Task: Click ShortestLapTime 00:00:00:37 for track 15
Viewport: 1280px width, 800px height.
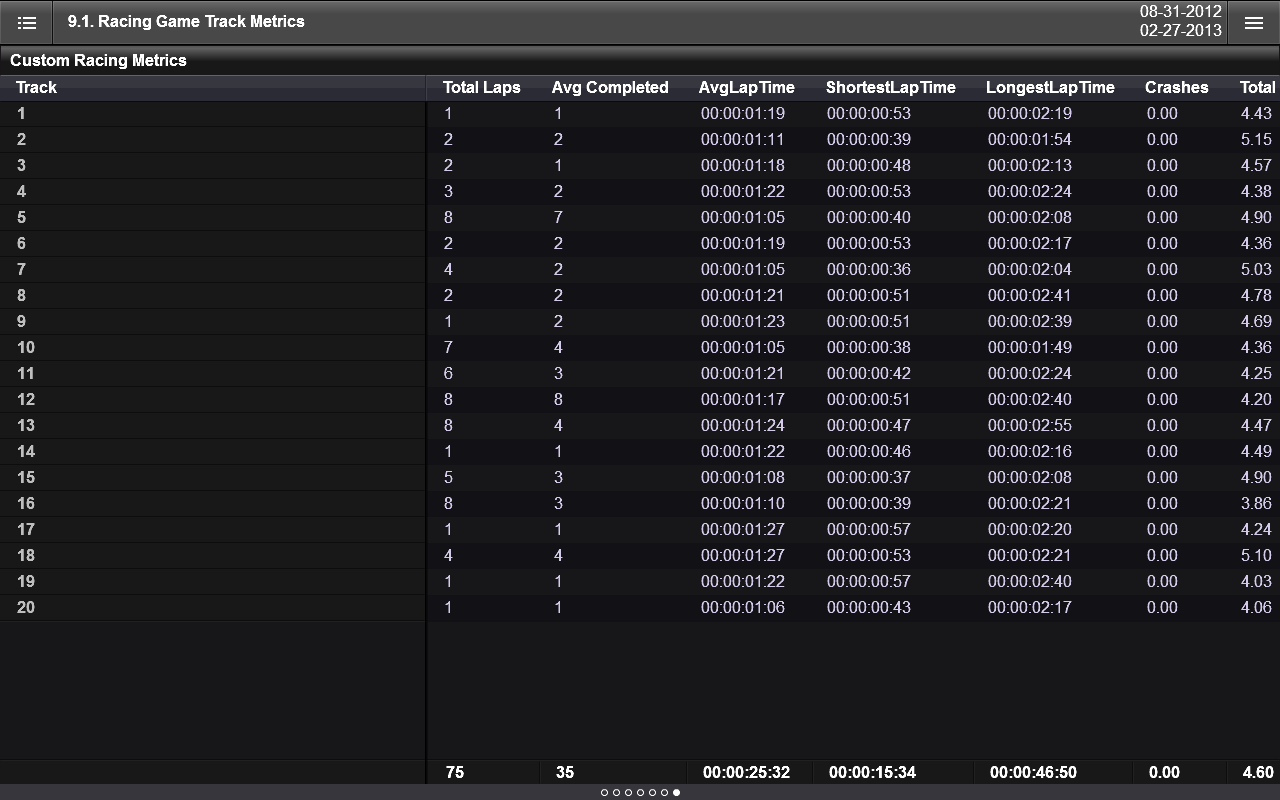Action: pos(869,477)
